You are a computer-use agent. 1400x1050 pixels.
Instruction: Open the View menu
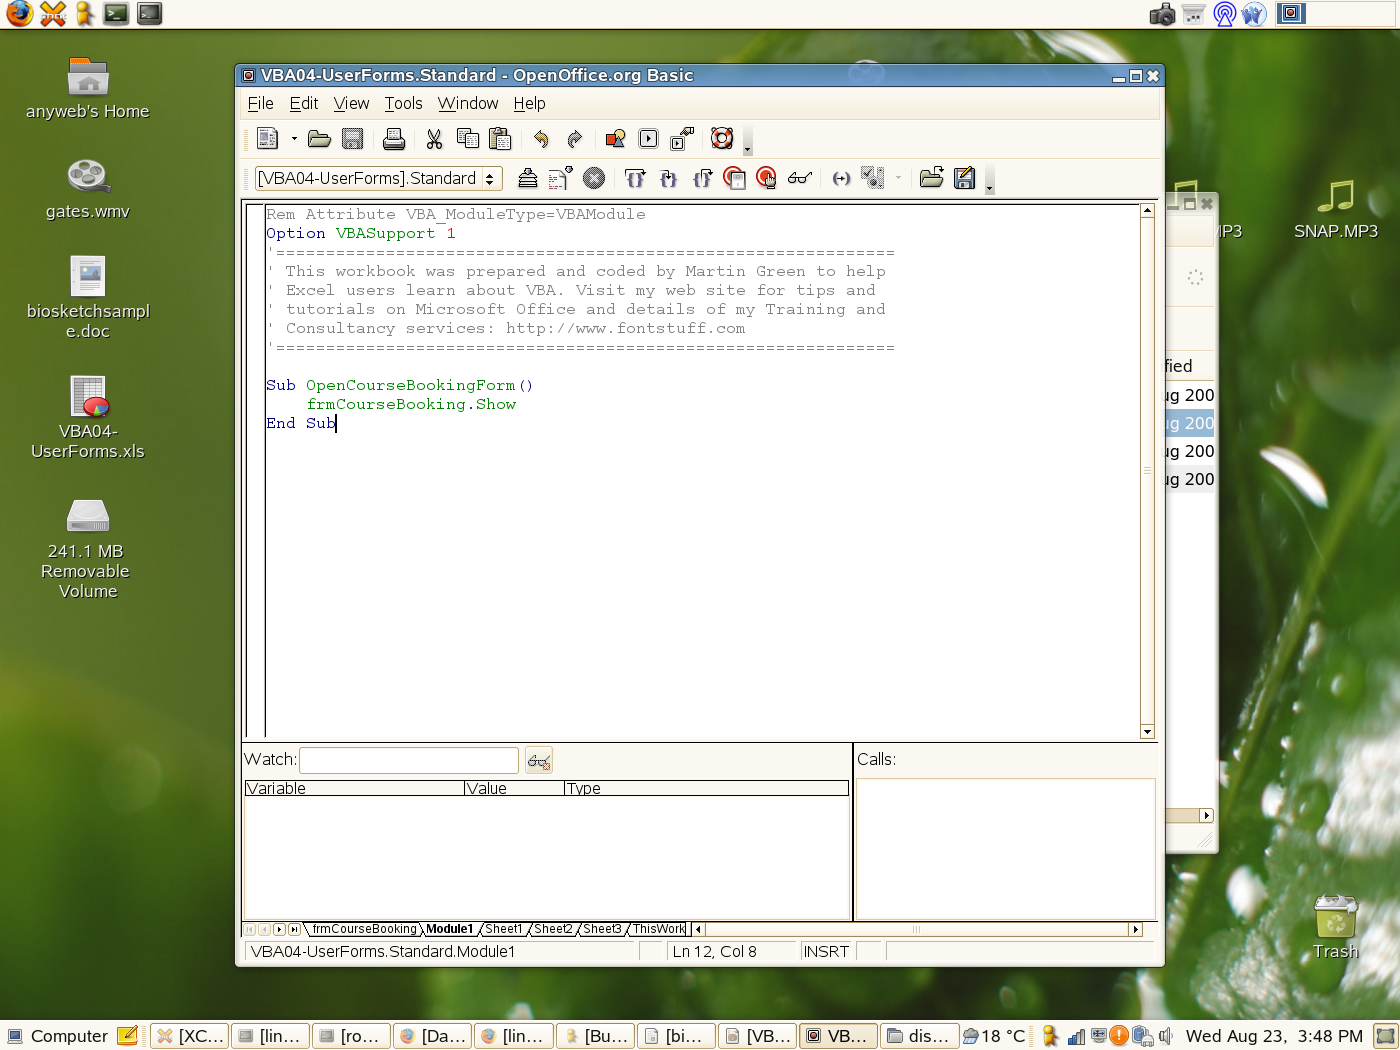point(351,103)
